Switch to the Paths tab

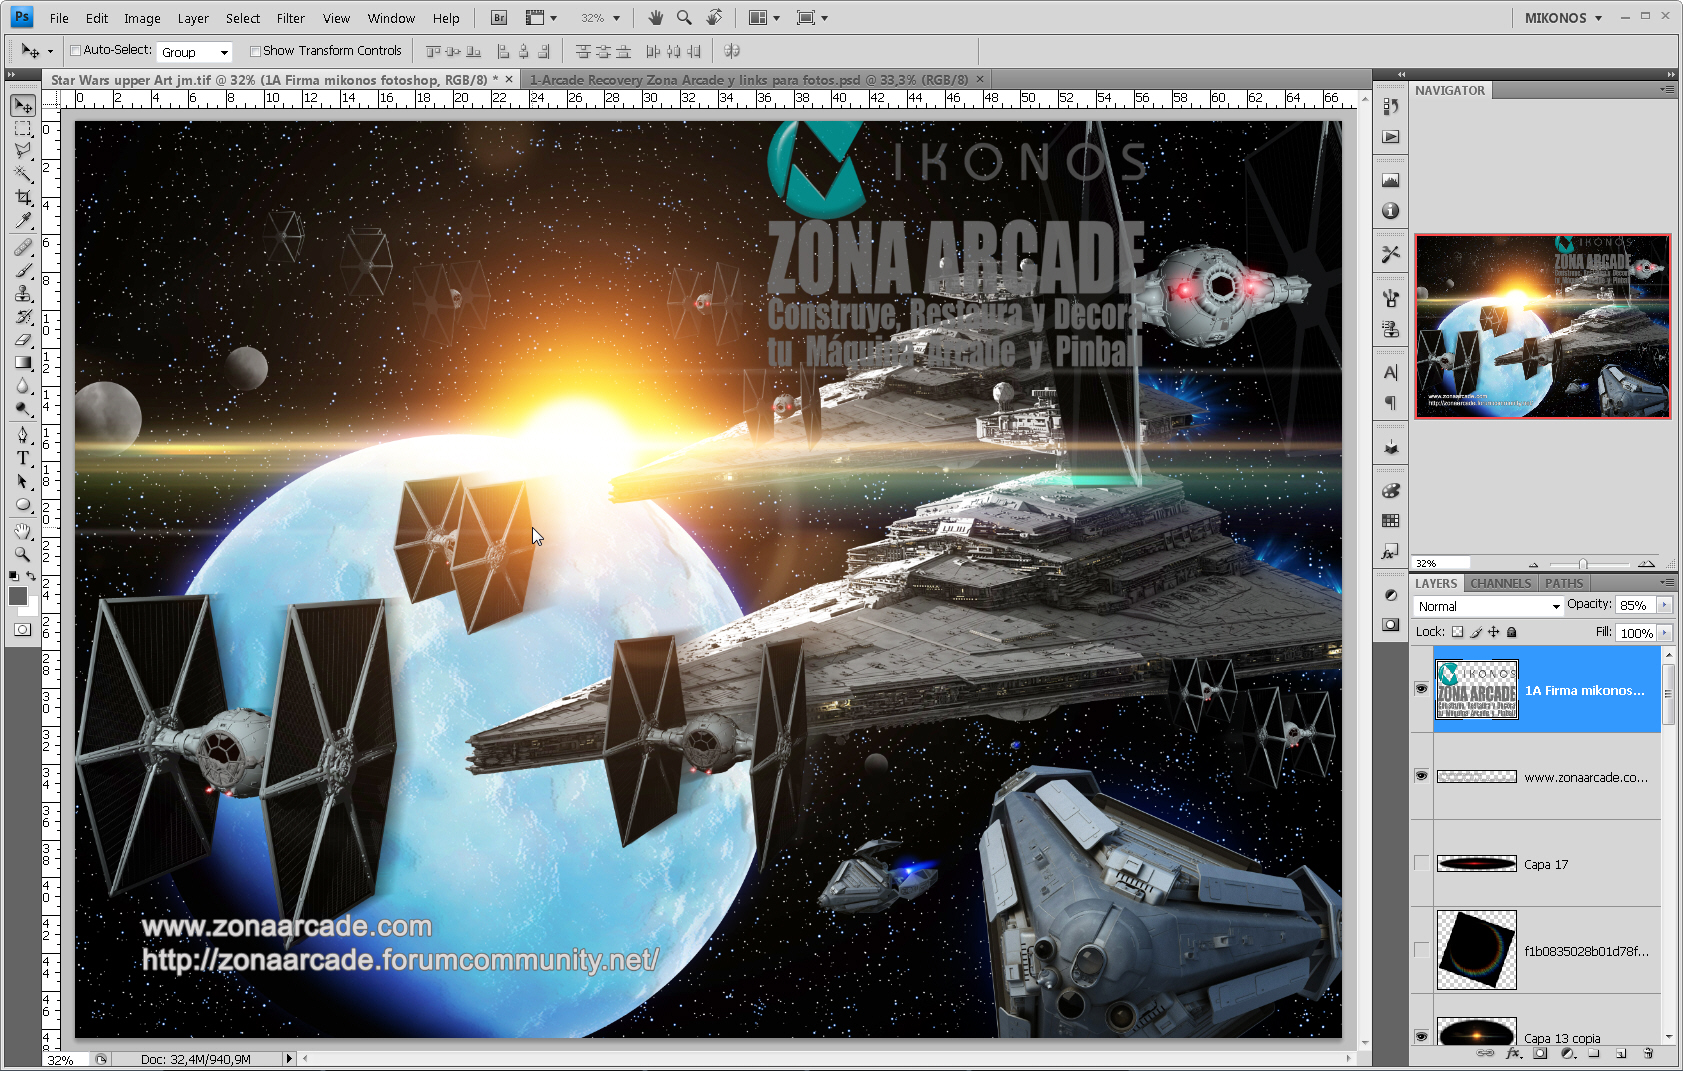click(x=1564, y=583)
